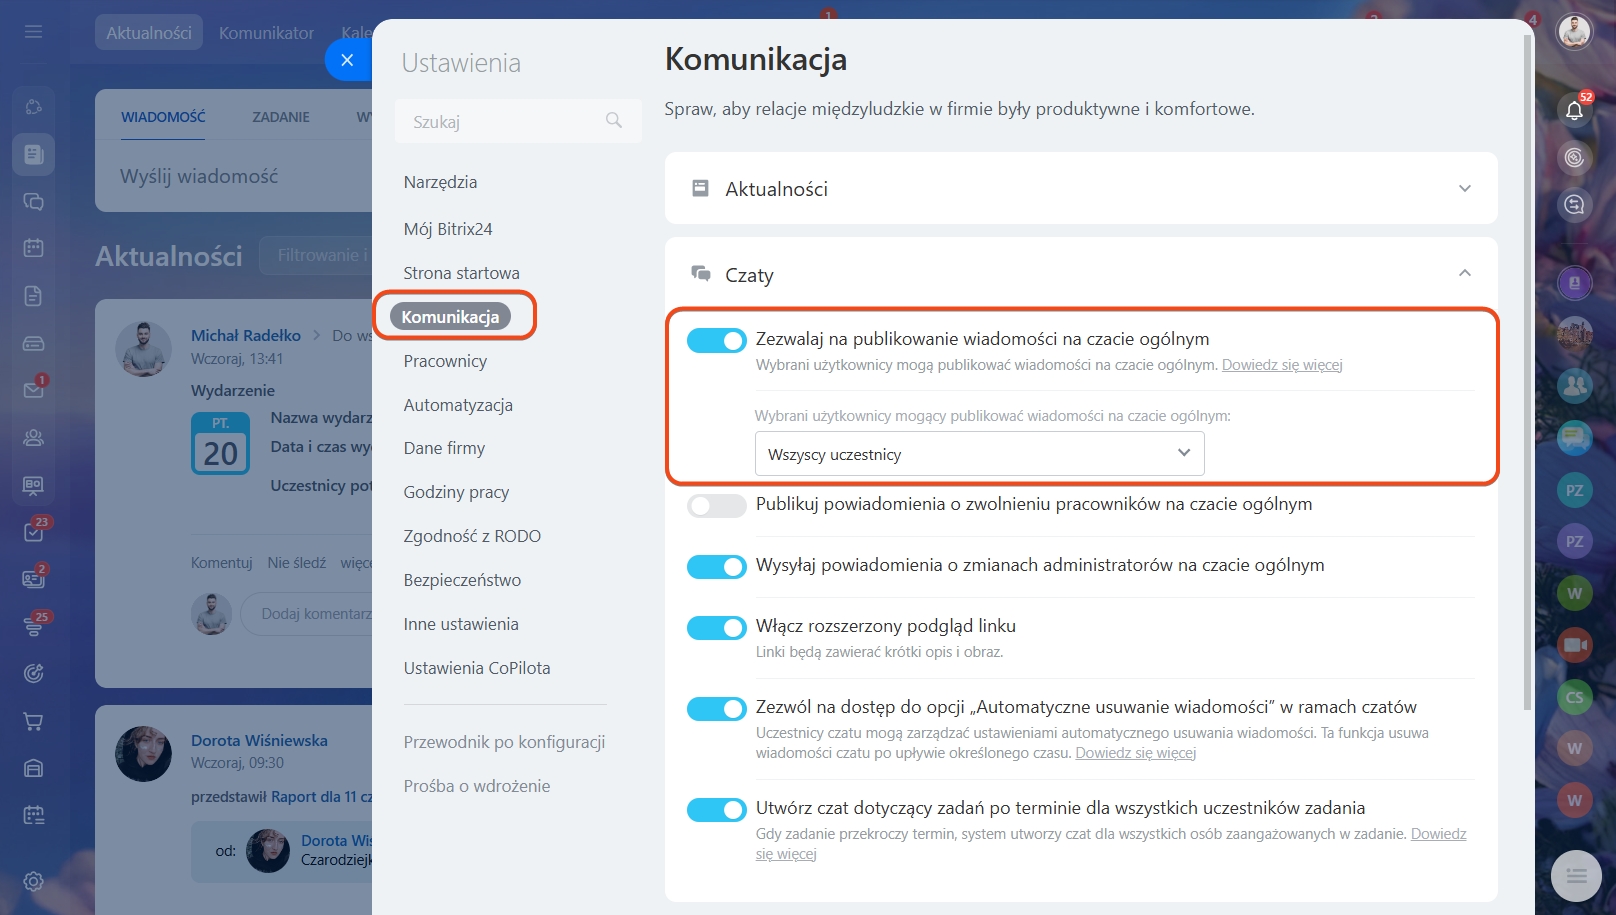Open the CRM icon with badge 2
The image size is (1616, 915).
point(34,578)
